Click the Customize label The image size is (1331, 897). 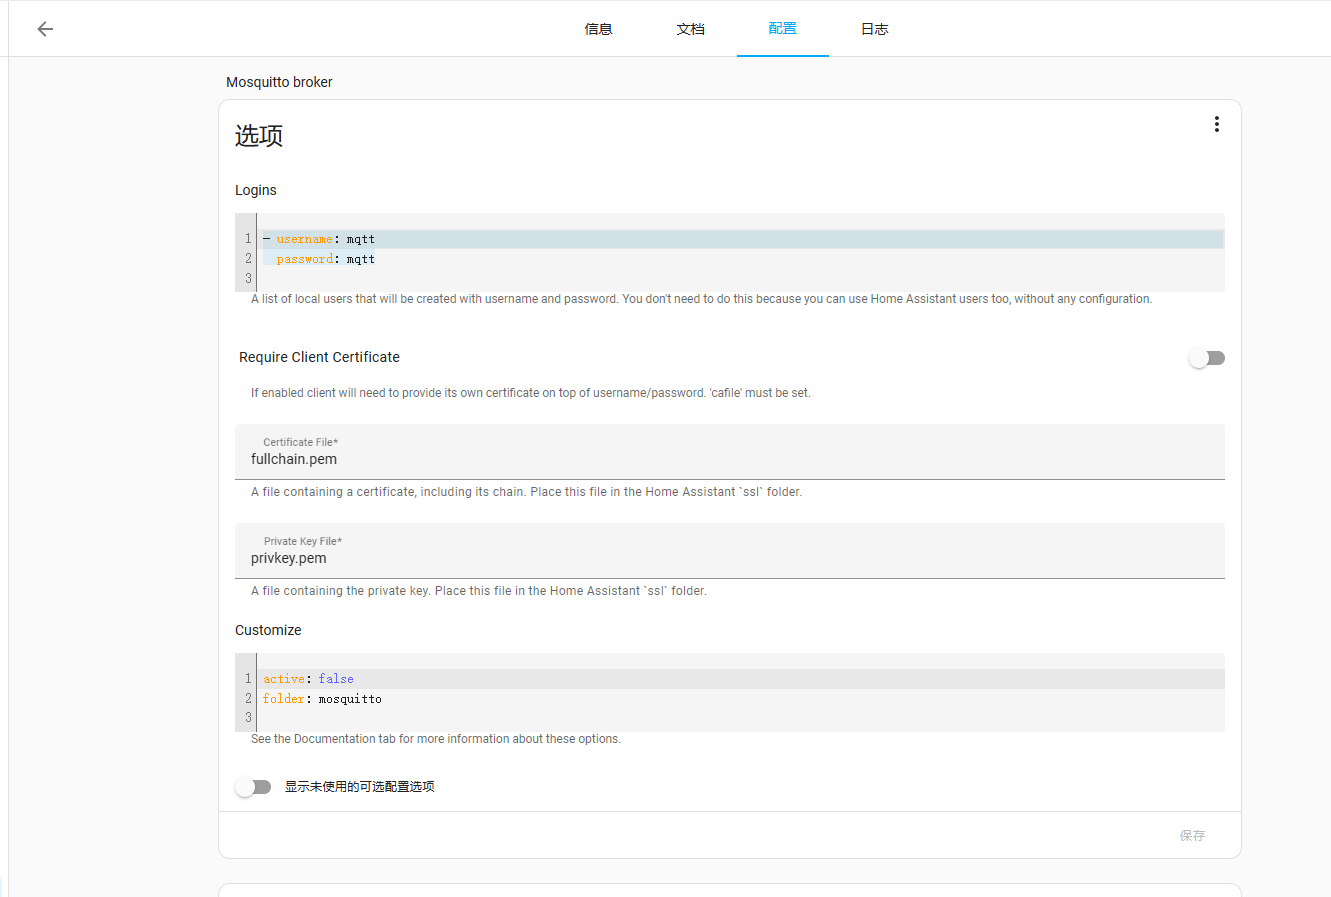point(268,630)
